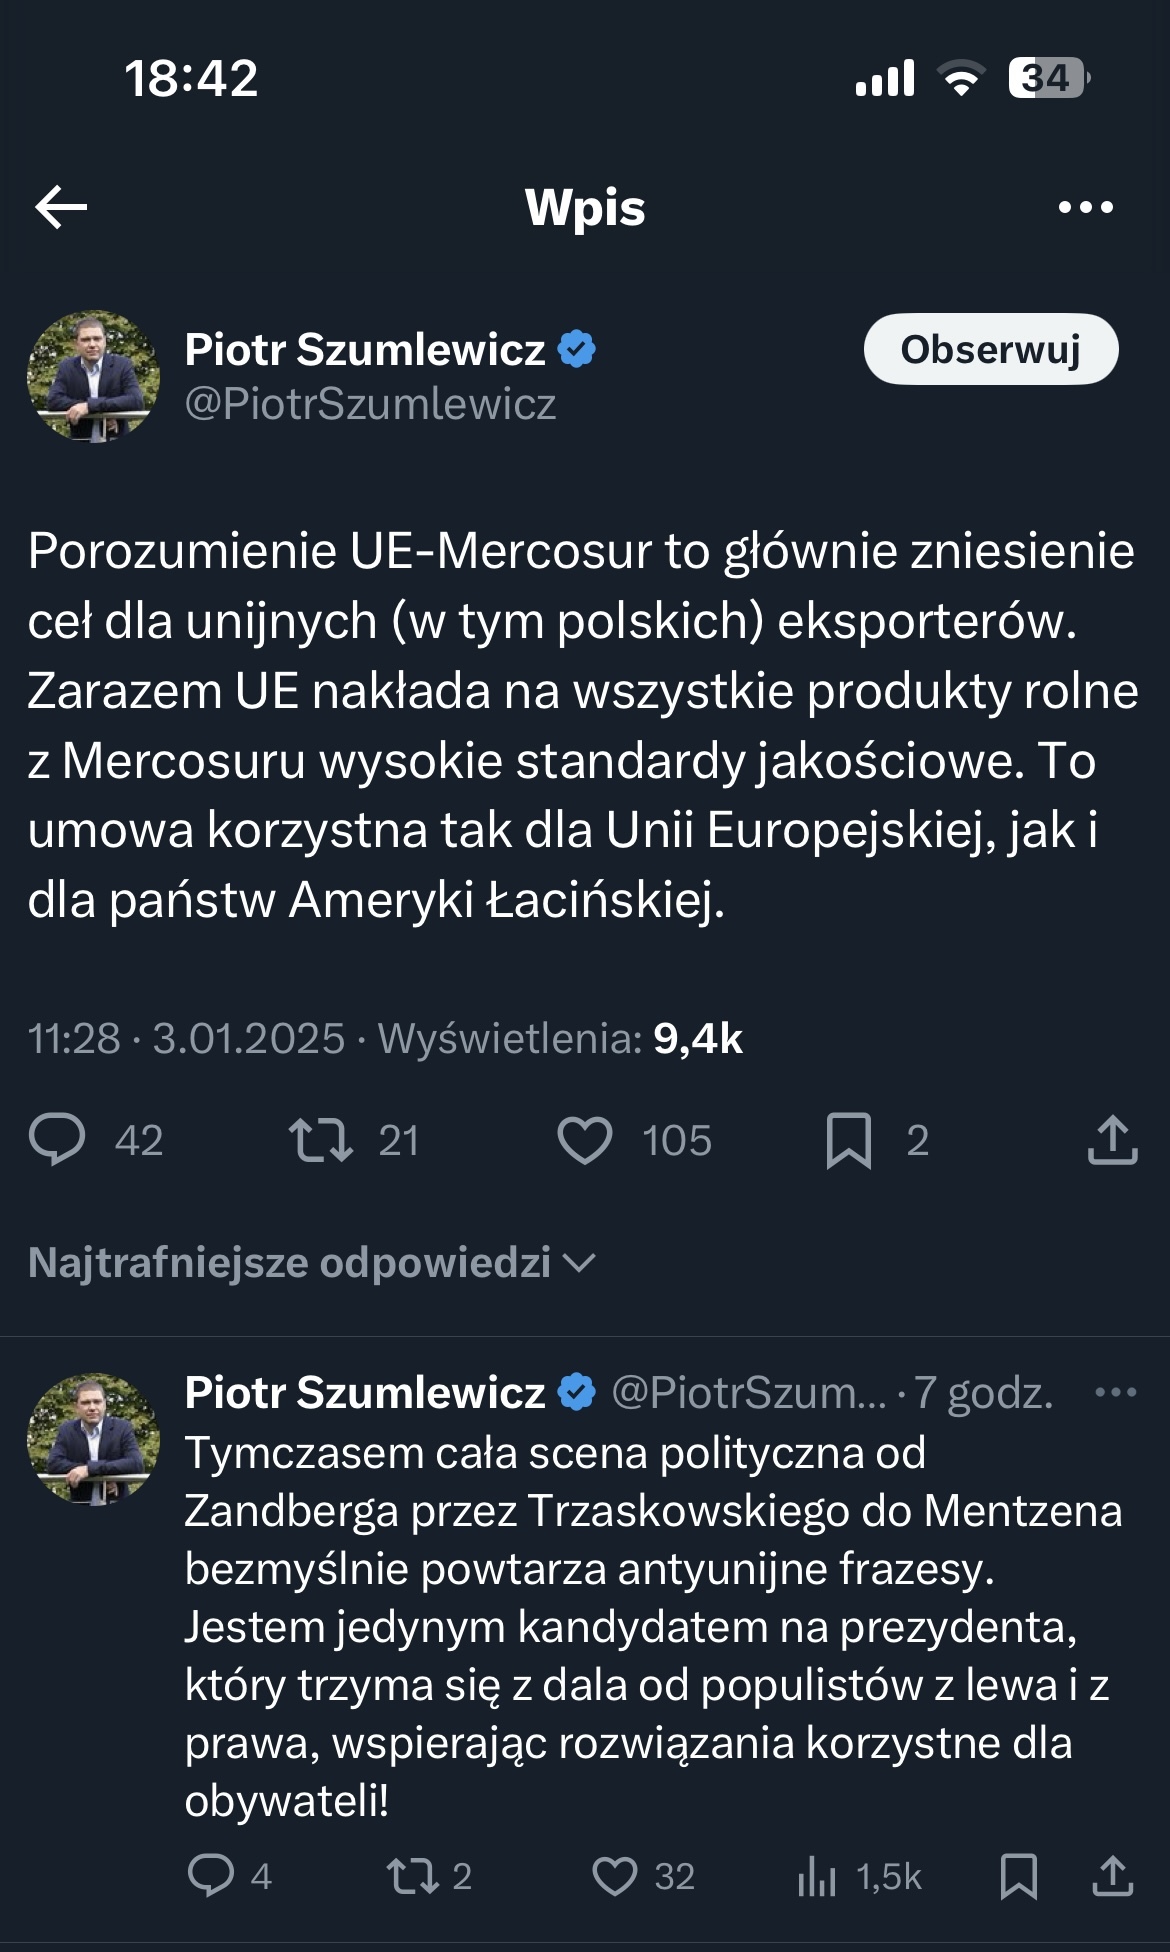The image size is (1170, 1952).
Task: Expand the Najtrafniejsze odpowiedzi sort dropdown
Action: point(312,1262)
